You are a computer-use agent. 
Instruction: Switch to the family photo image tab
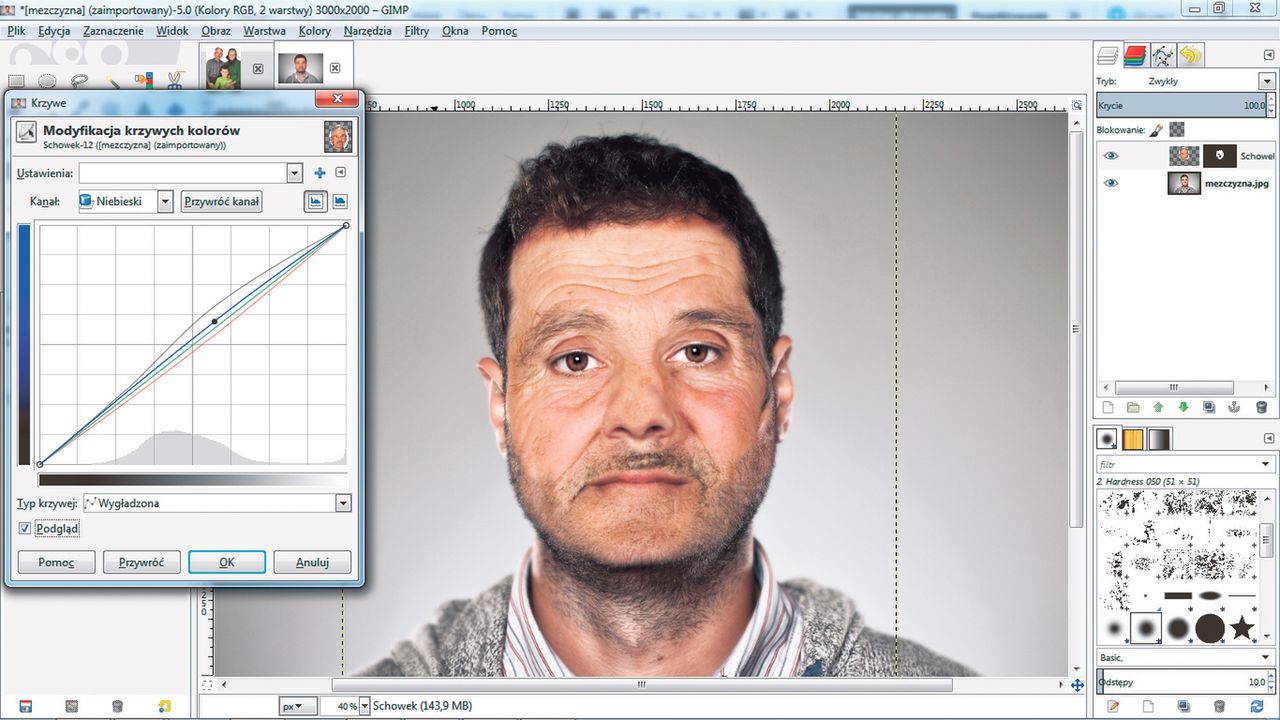click(x=223, y=67)
